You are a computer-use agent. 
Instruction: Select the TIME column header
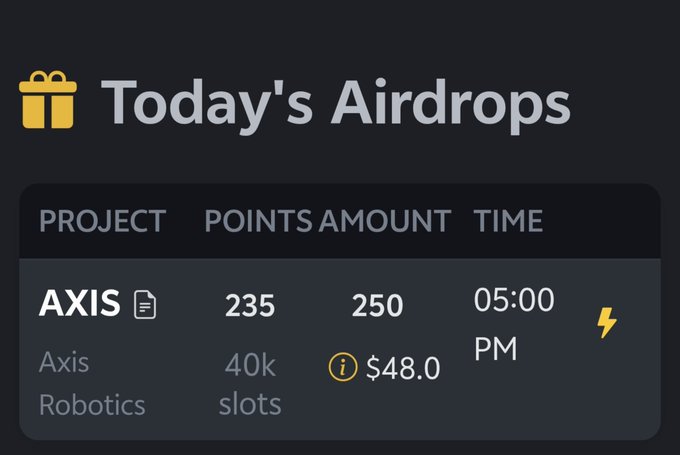[x=508, y=221]
